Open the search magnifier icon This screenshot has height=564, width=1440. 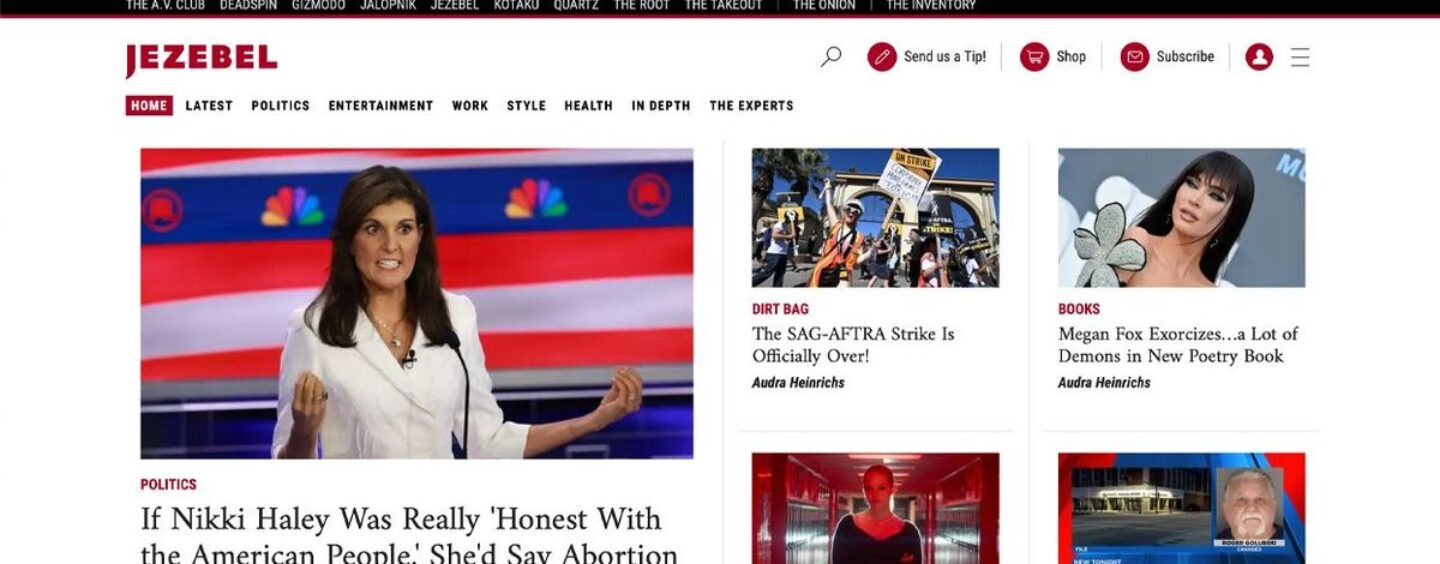831,57
